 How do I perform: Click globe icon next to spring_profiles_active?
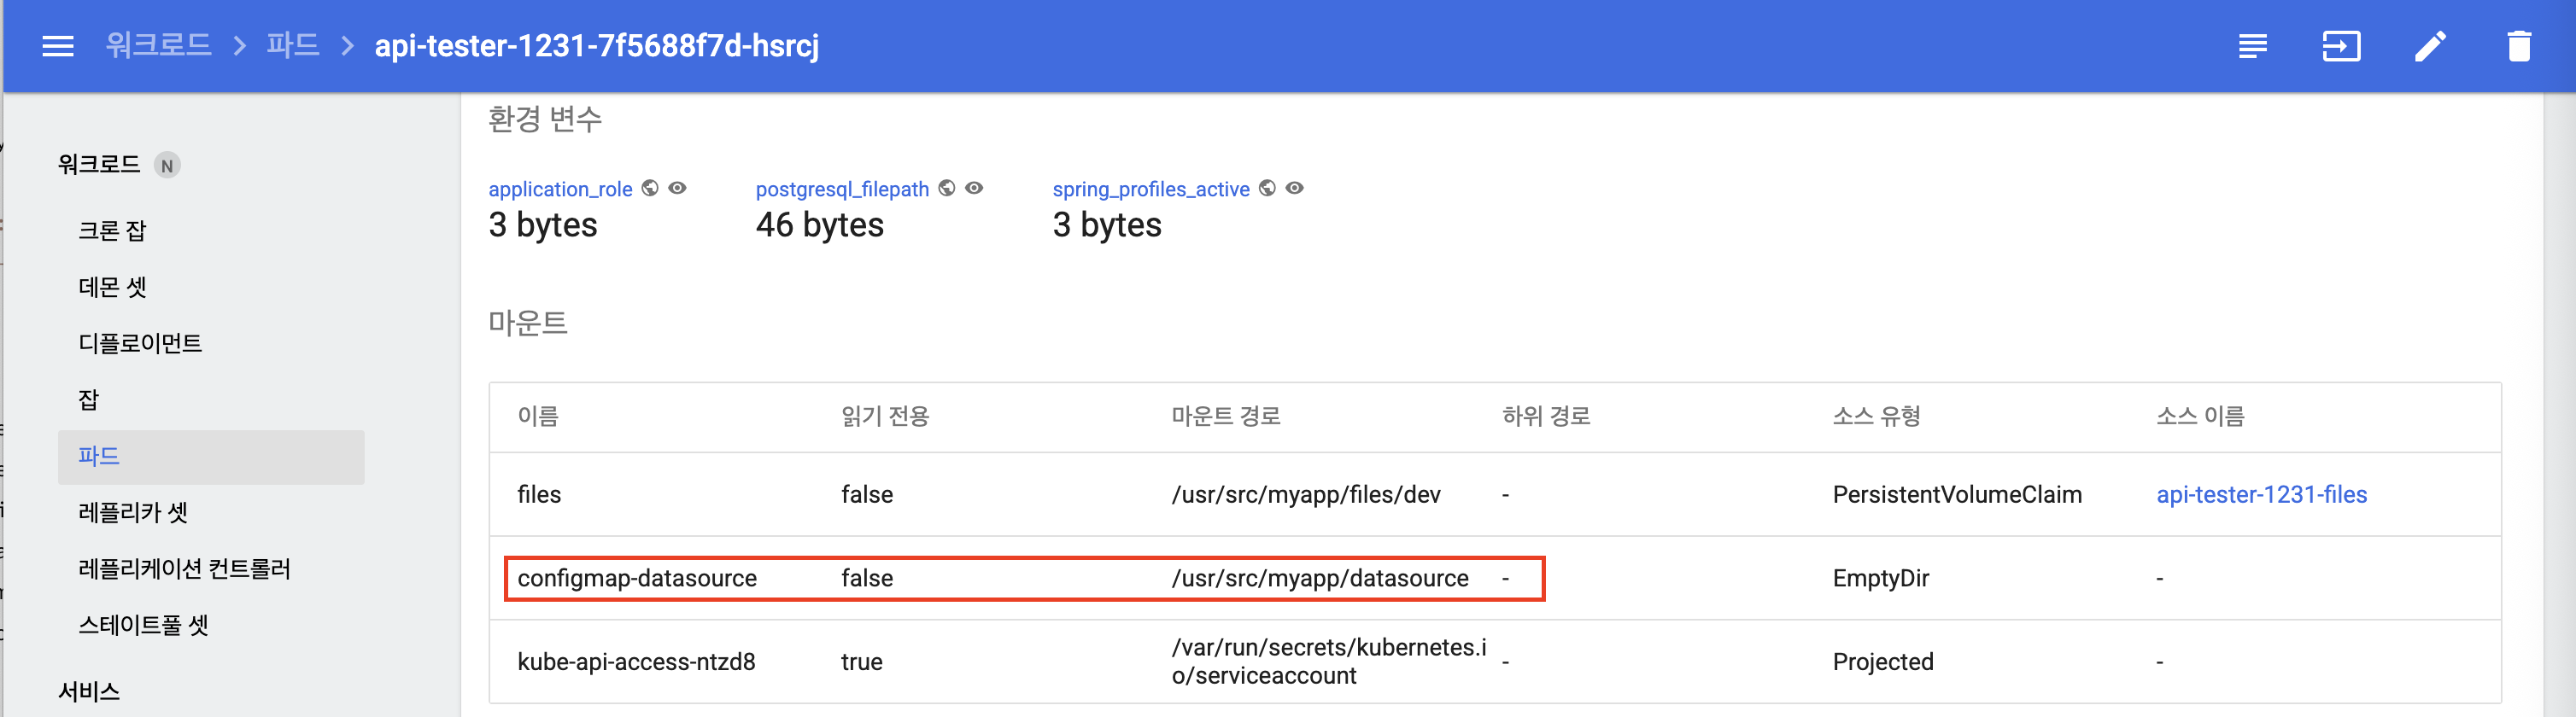point(1267,188)
